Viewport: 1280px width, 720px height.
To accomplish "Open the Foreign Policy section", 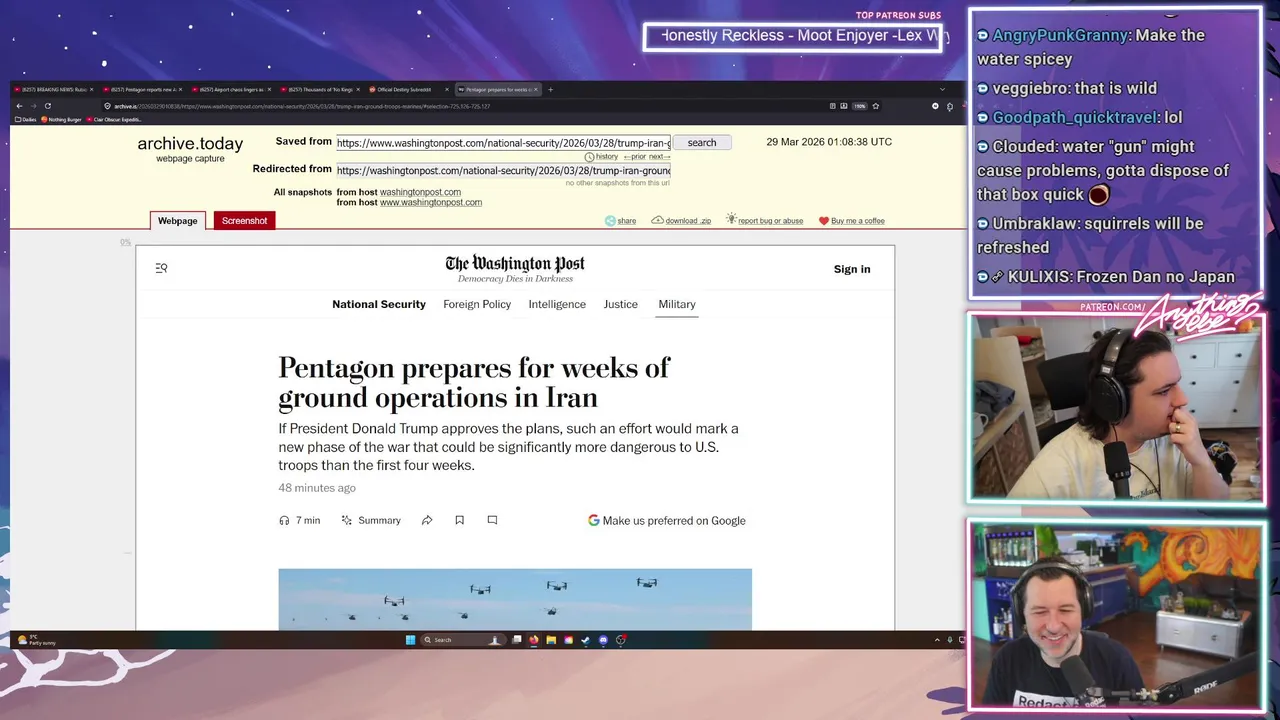I will pyautogui.click(x=477, y=304).
